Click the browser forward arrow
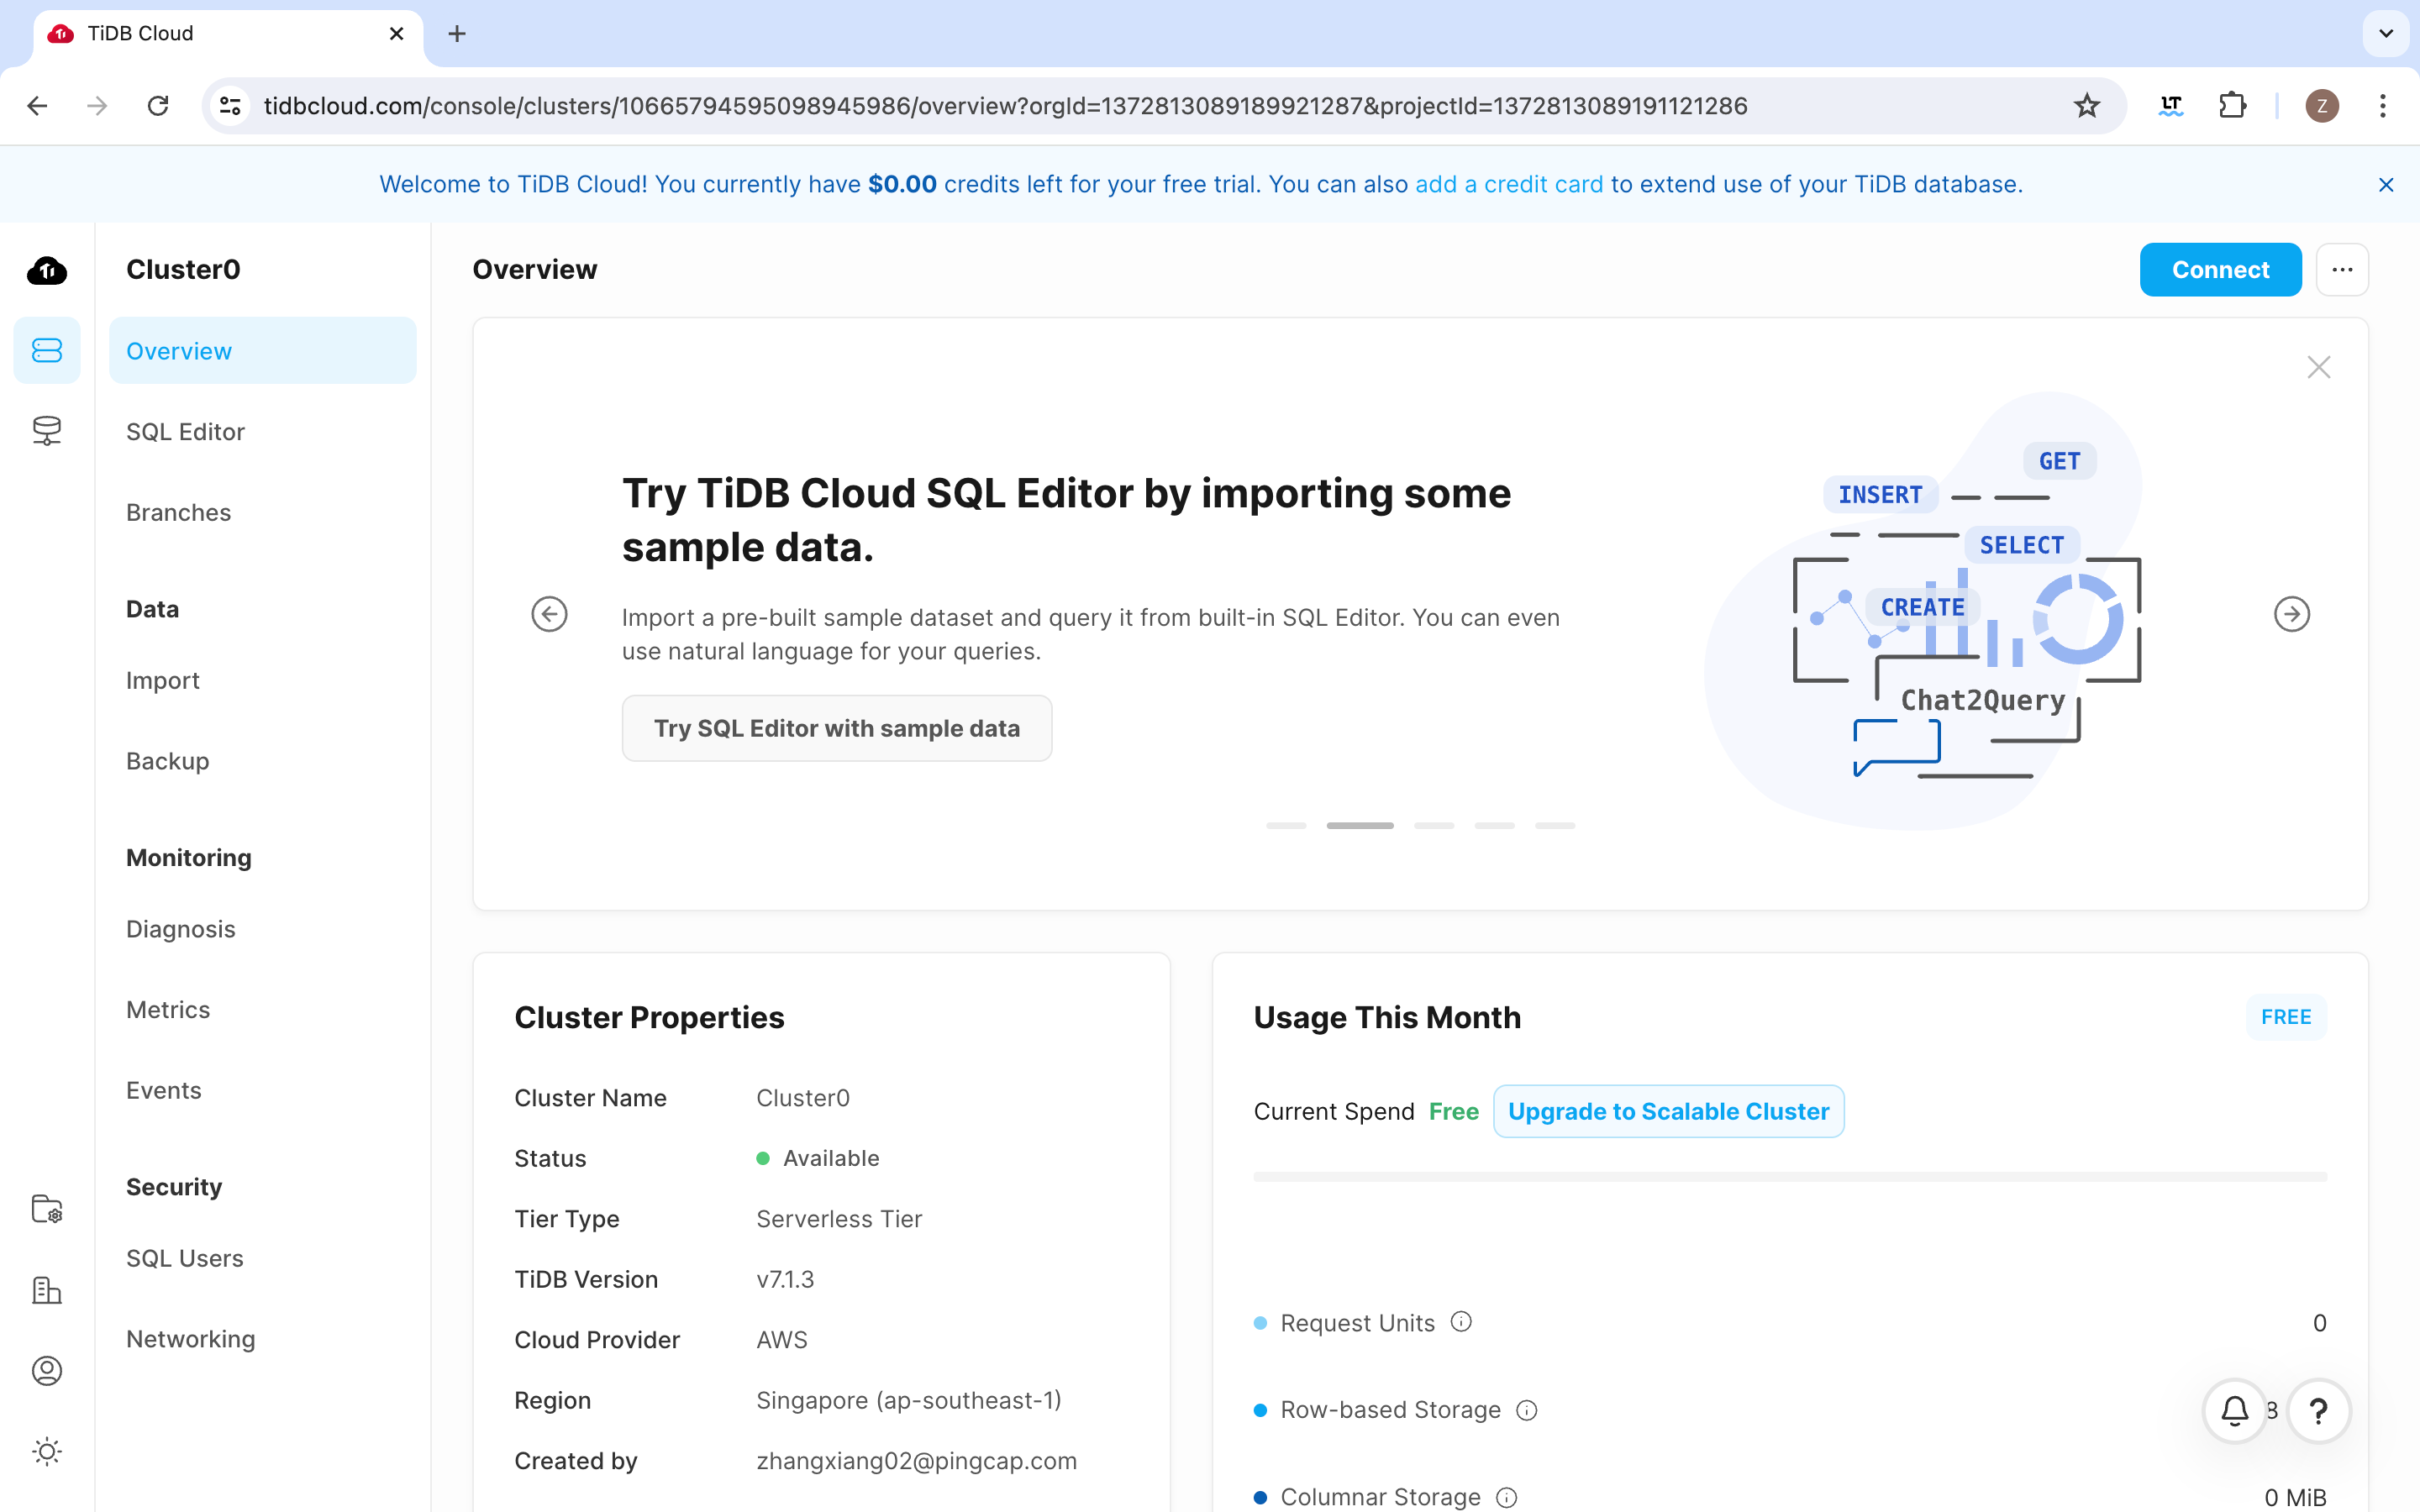The image size is (2420, 1512). click(97, 106)
